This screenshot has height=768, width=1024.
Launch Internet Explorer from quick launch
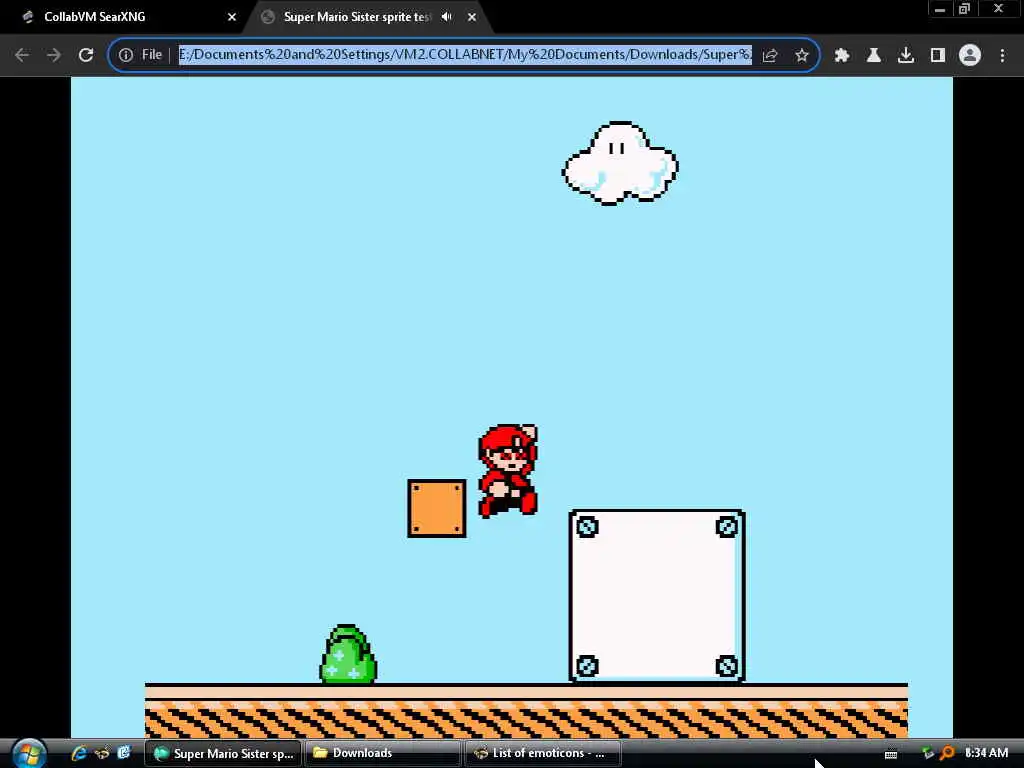tap(79, 753)
